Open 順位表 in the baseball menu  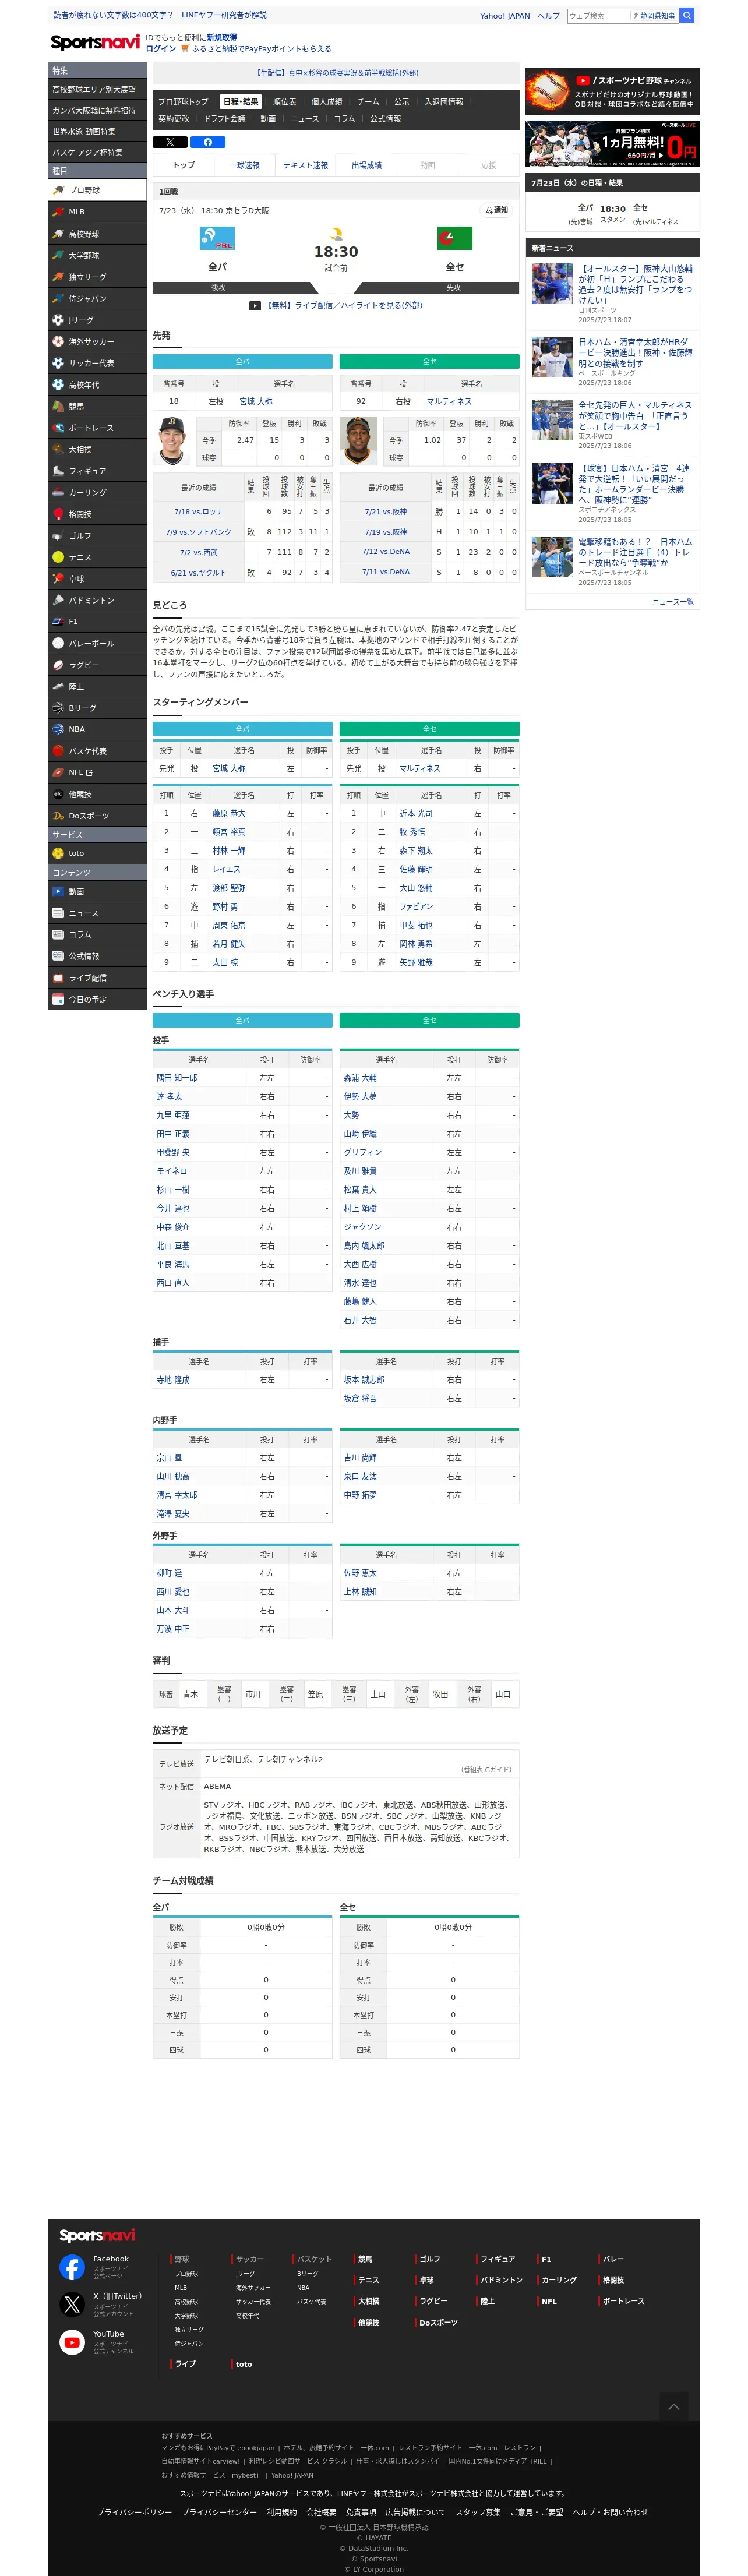click(284, 102)
